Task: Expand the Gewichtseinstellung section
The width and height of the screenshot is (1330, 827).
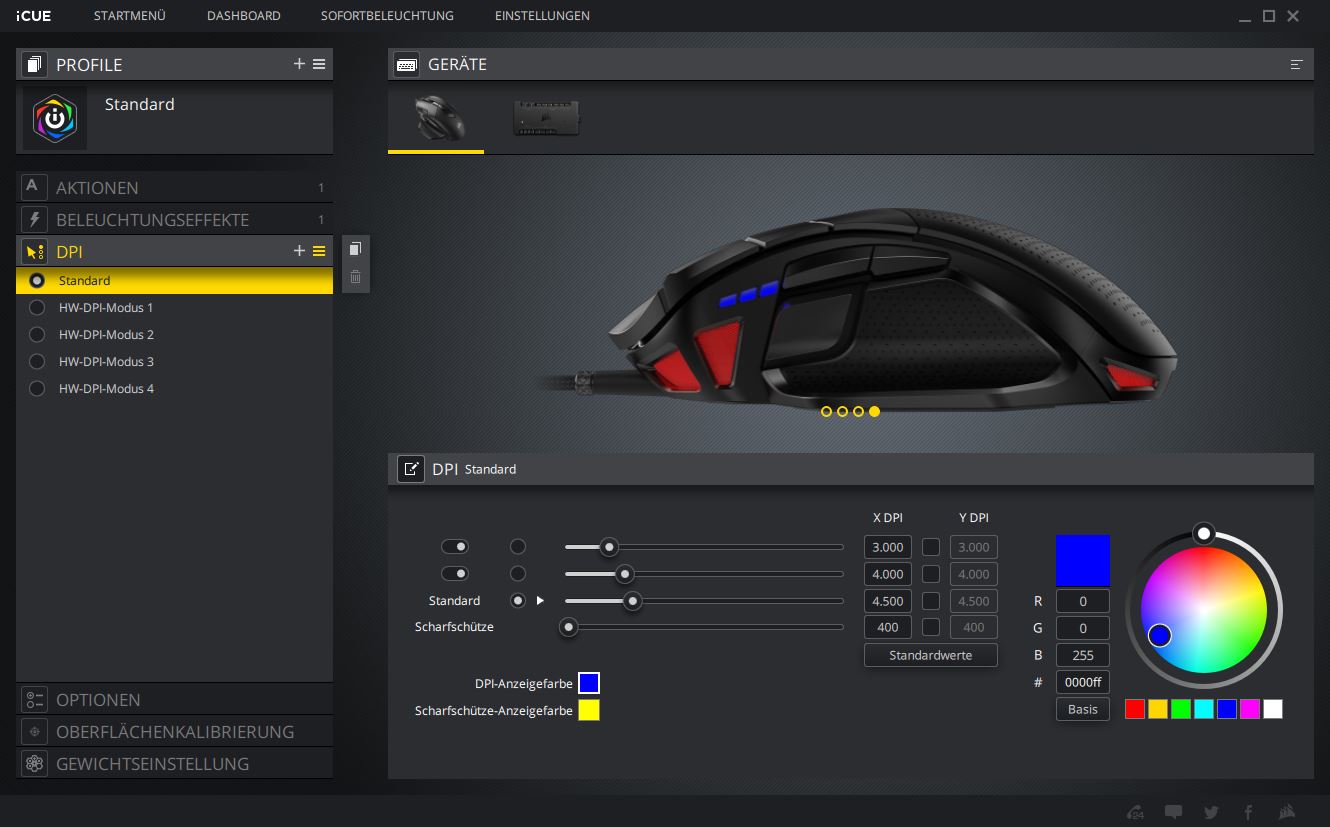Action: click(x=174, y=763)
